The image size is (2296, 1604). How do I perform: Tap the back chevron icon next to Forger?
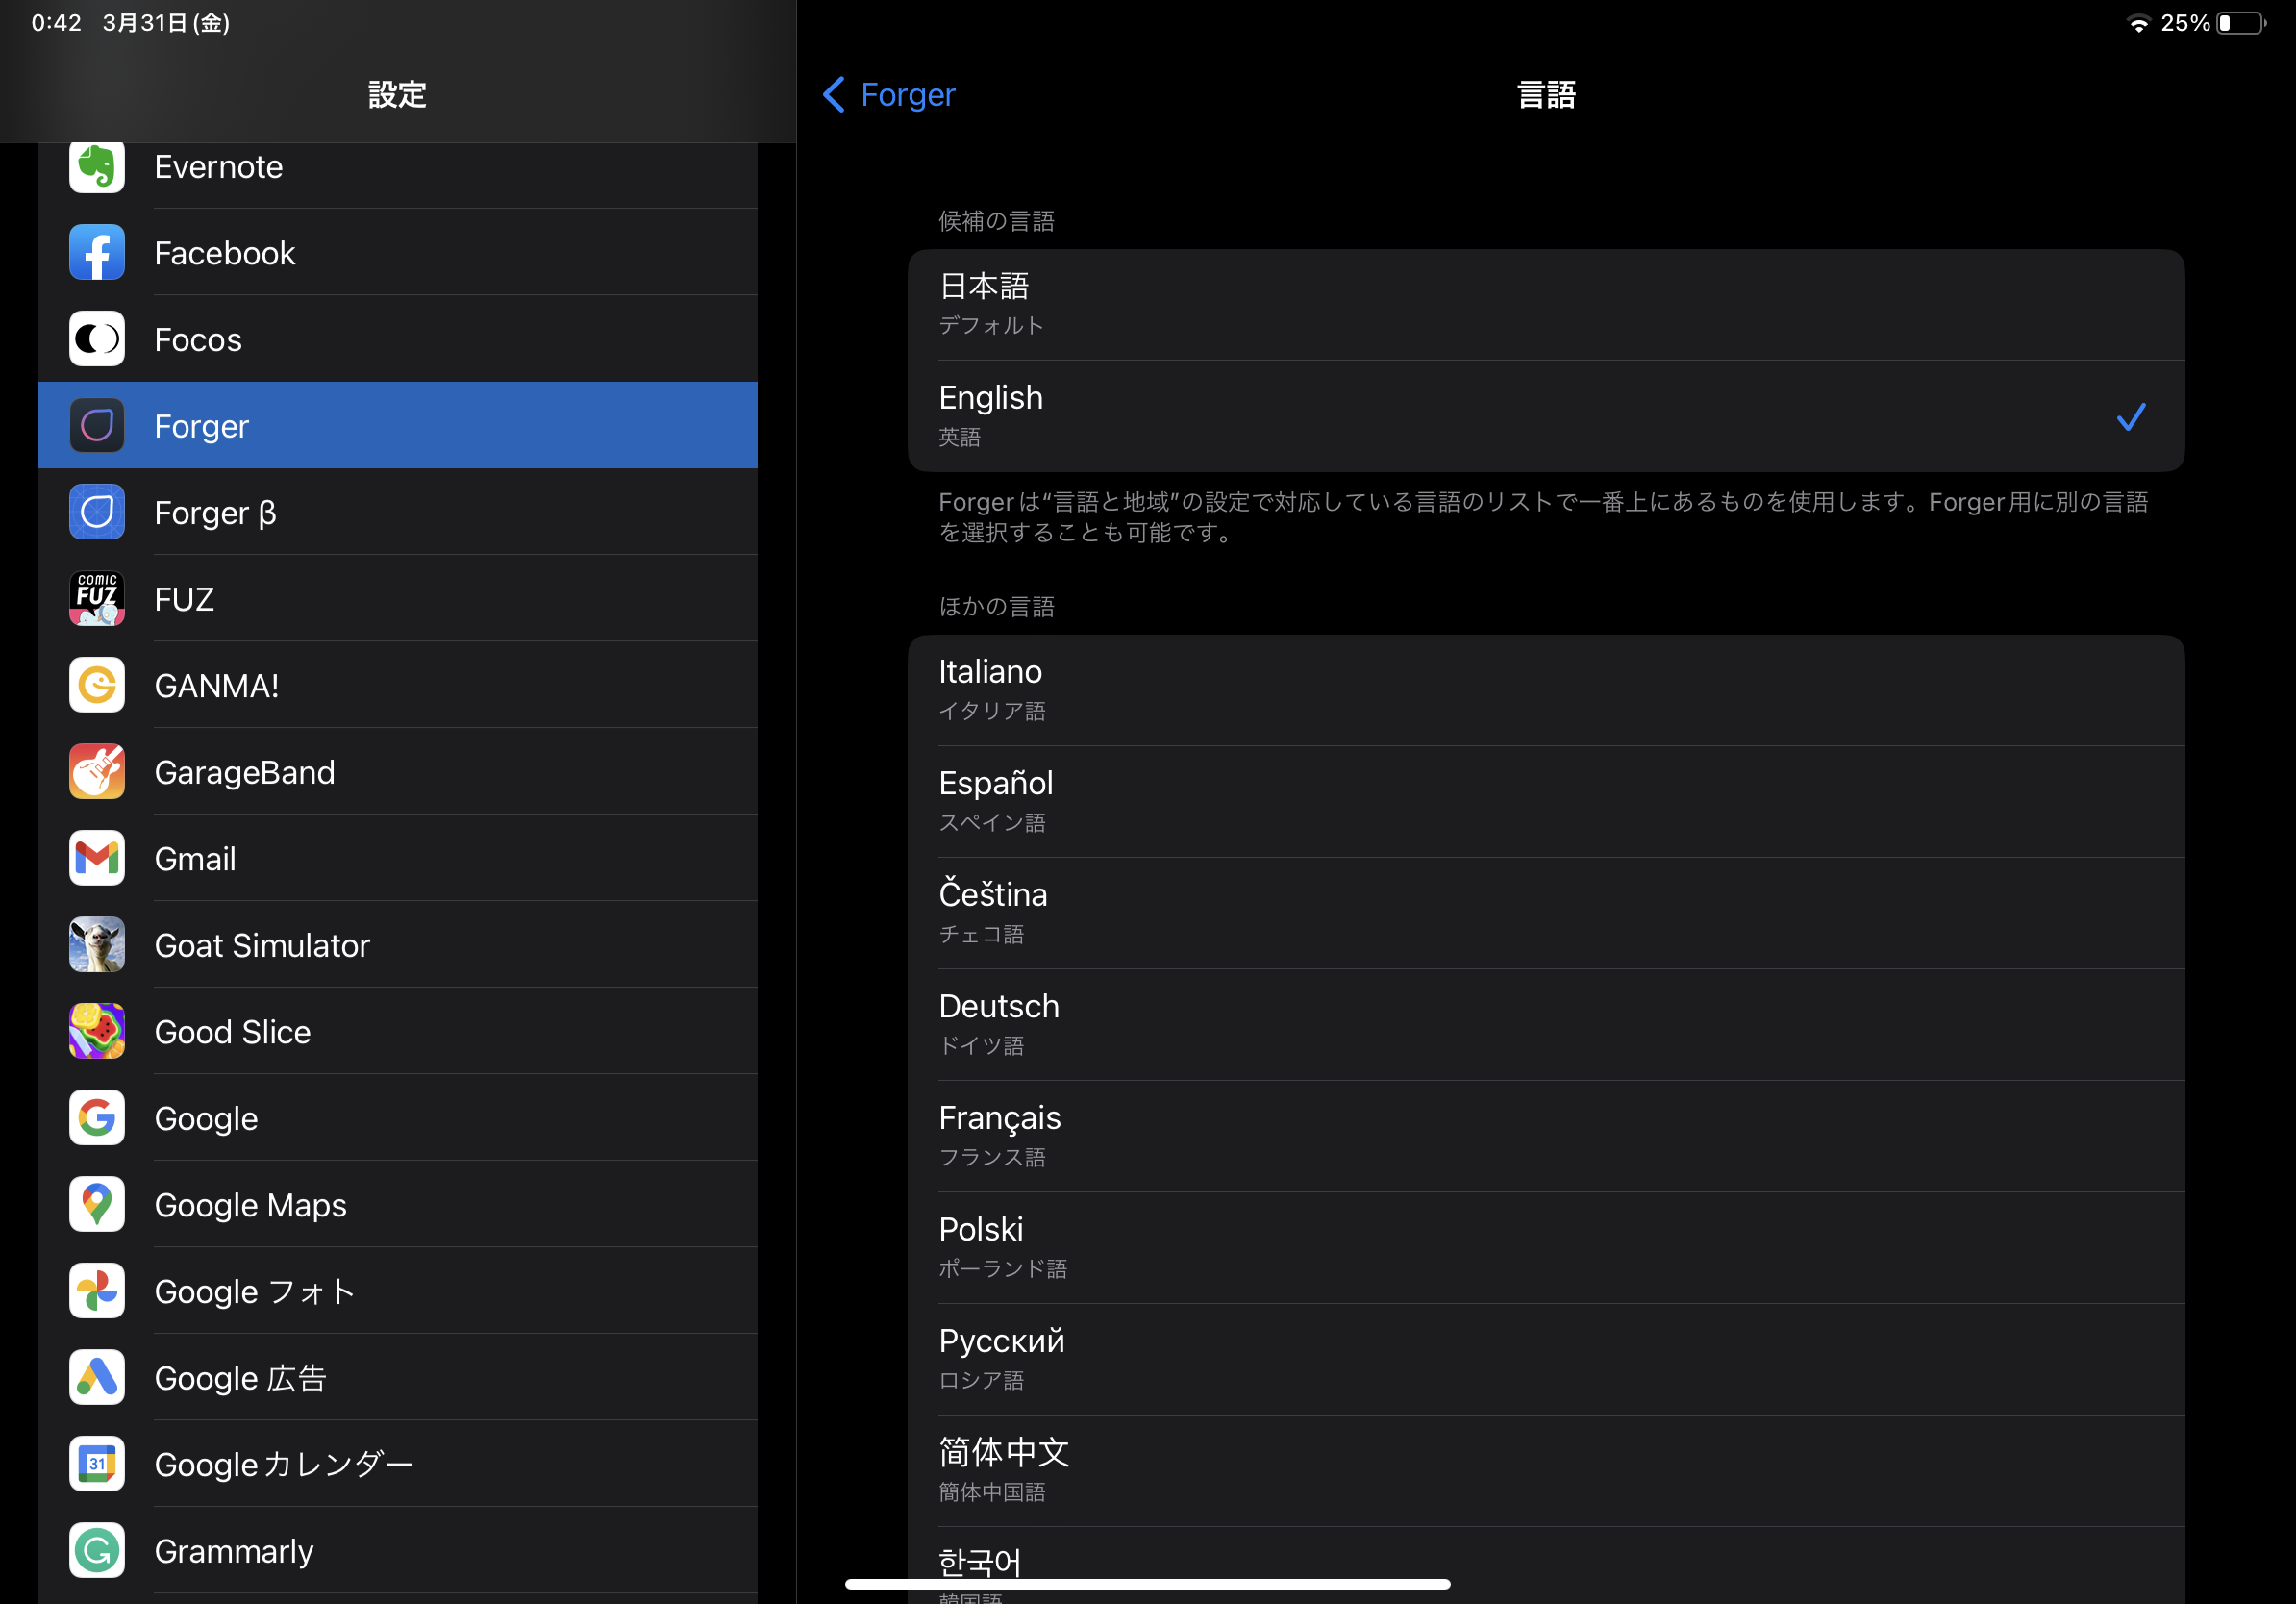pos(834,94)
